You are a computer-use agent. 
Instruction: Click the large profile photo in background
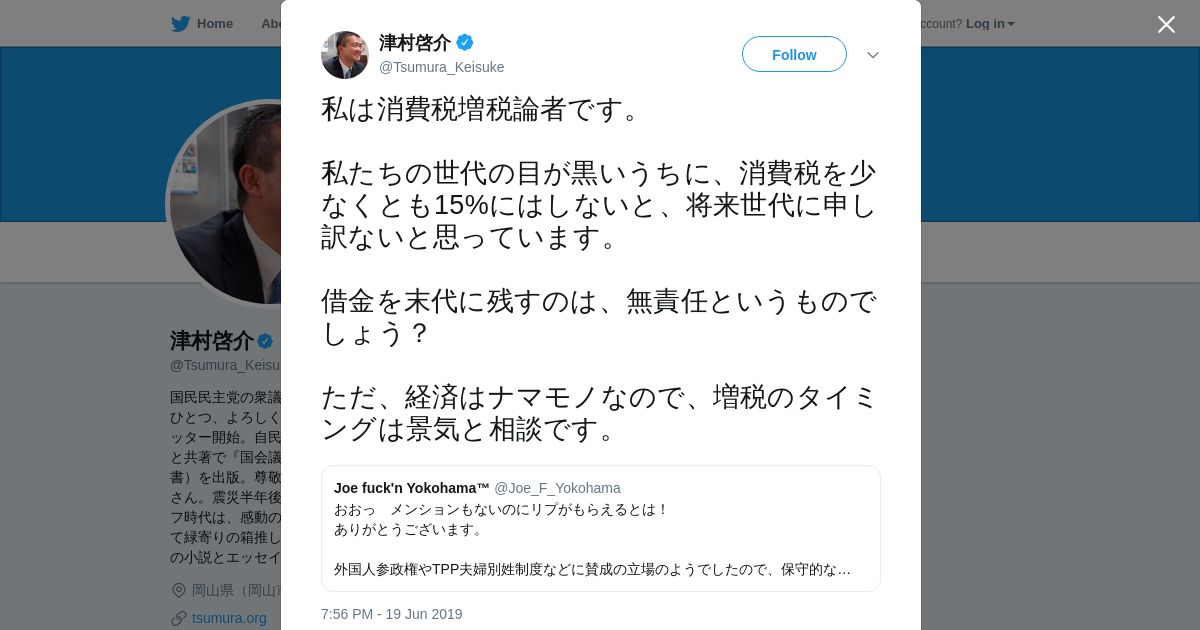226,204
